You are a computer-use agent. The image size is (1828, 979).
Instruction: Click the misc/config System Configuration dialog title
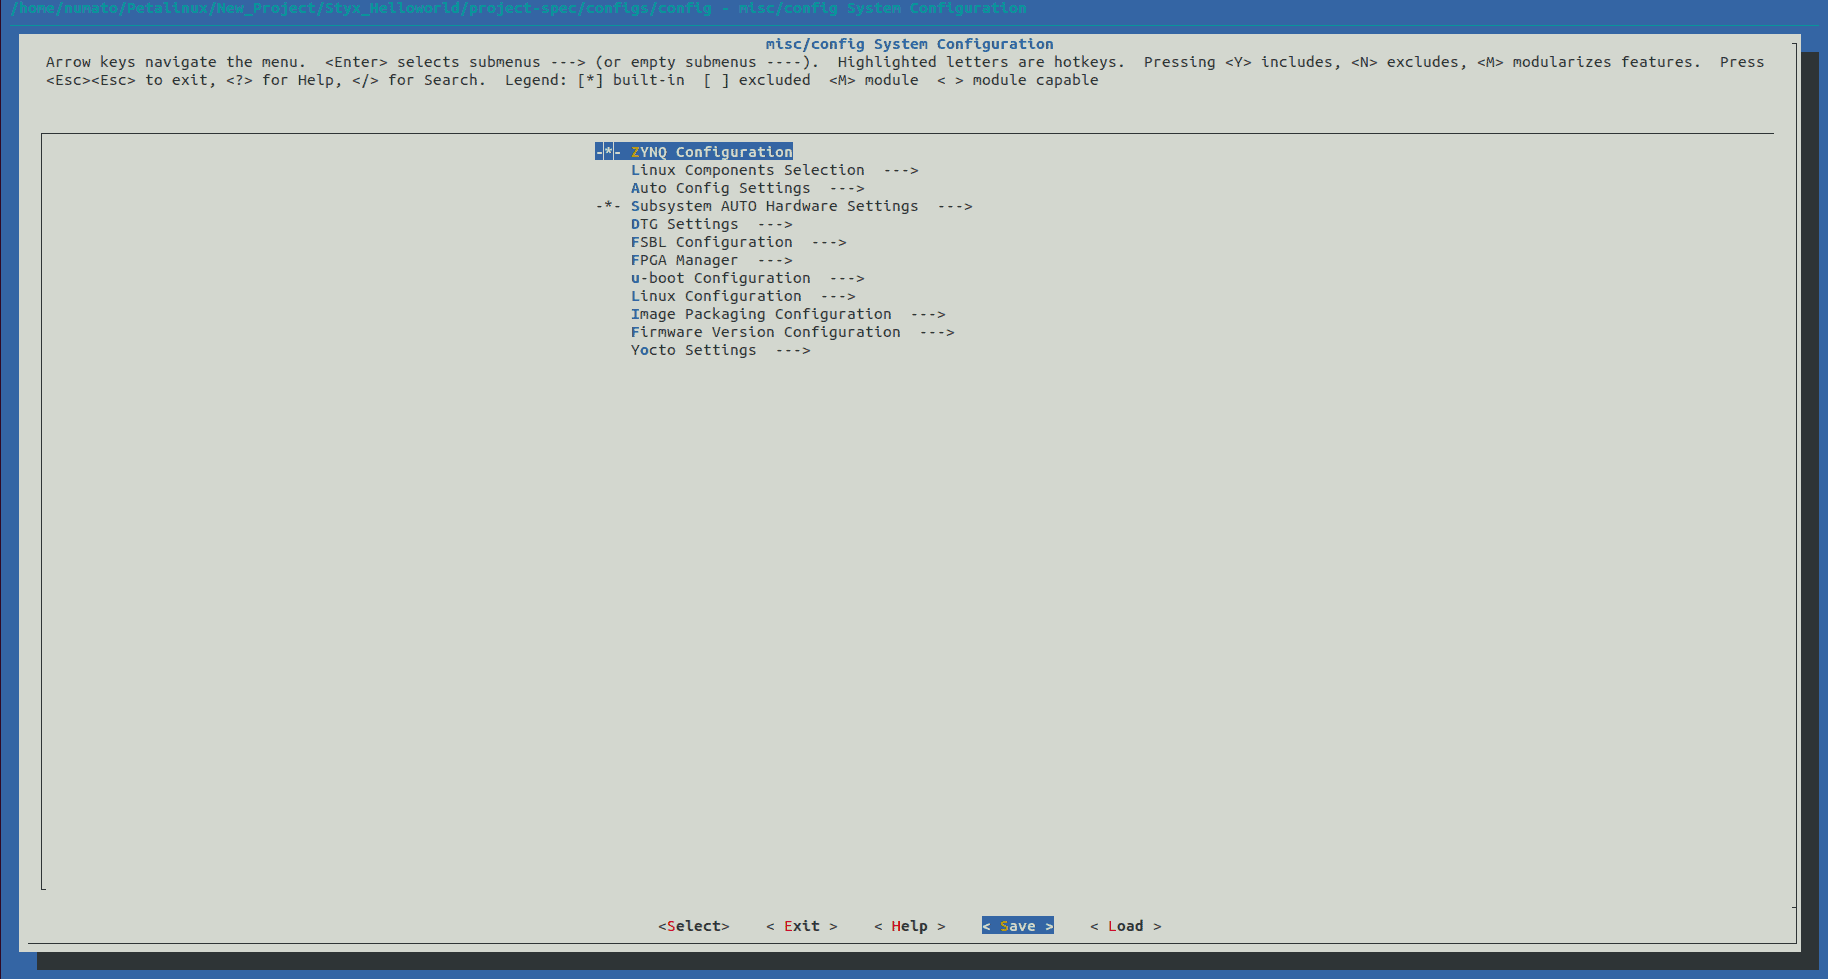coord(909,44)
